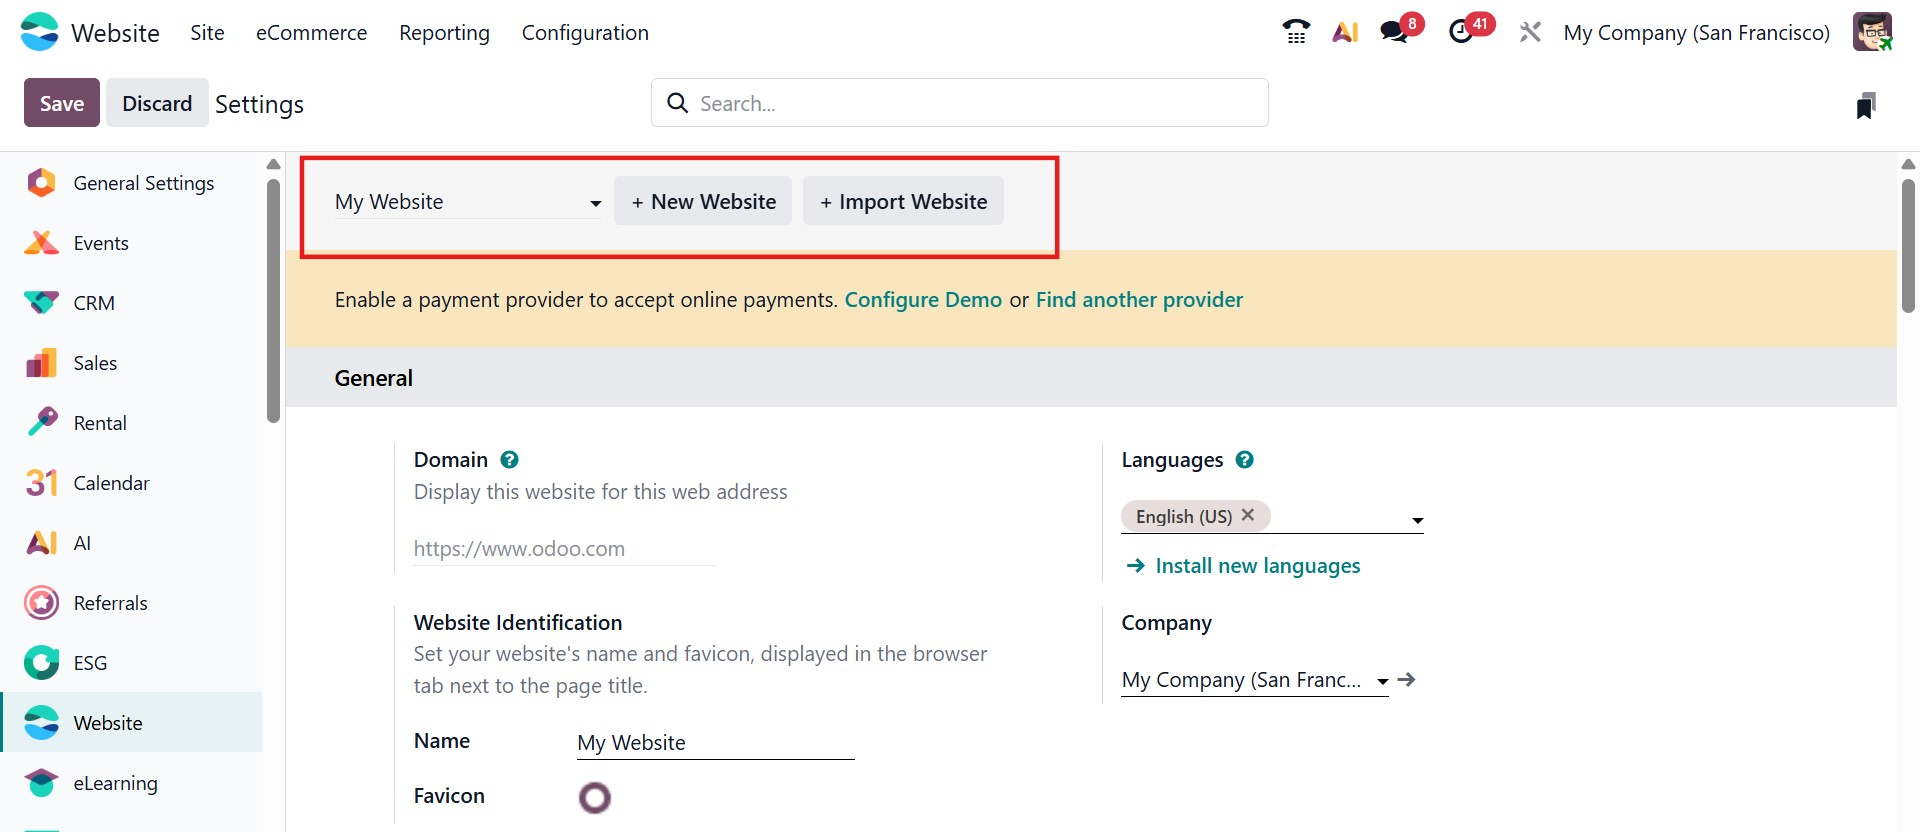This screenshot has width=1920, height=832.
Task: Open the activities clock icon
Action: [1462, 32]
